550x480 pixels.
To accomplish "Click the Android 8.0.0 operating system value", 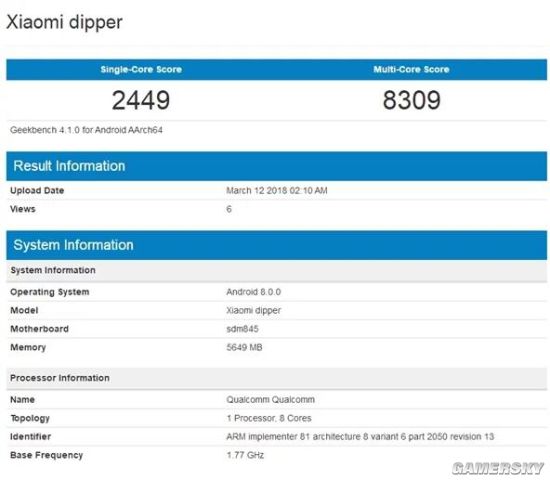I will 253,292.
